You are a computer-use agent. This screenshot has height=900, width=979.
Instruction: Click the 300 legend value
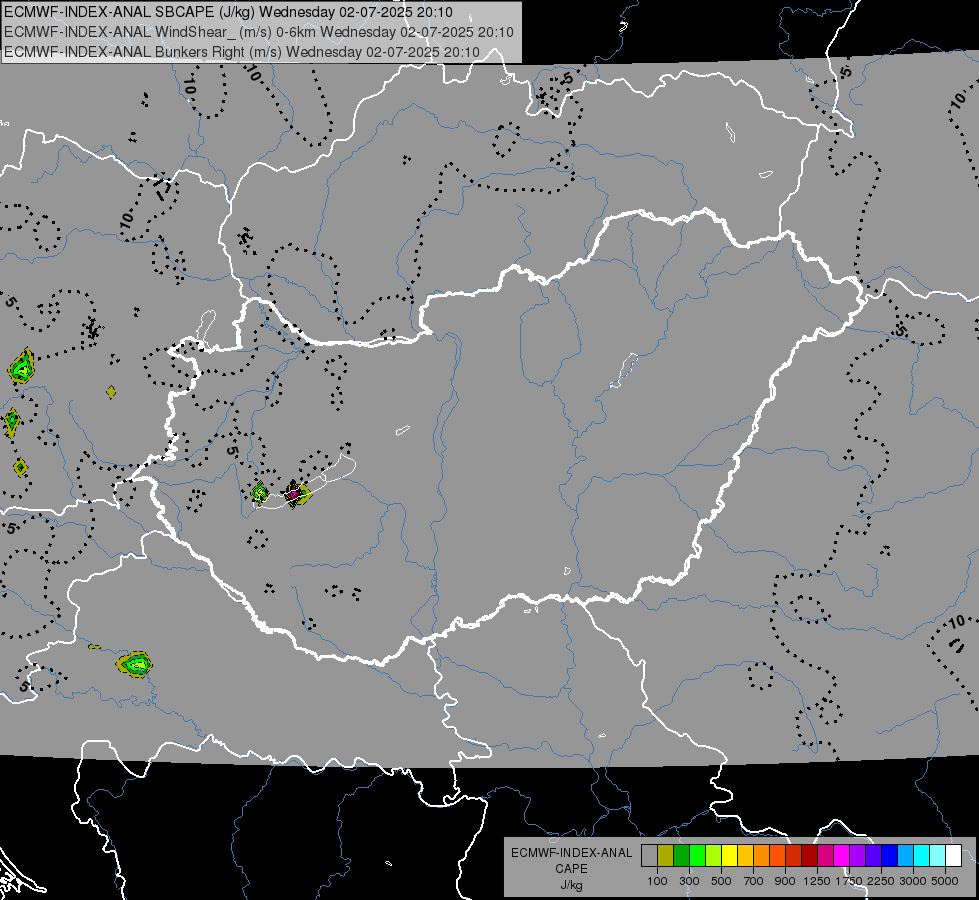pos(689,881)
